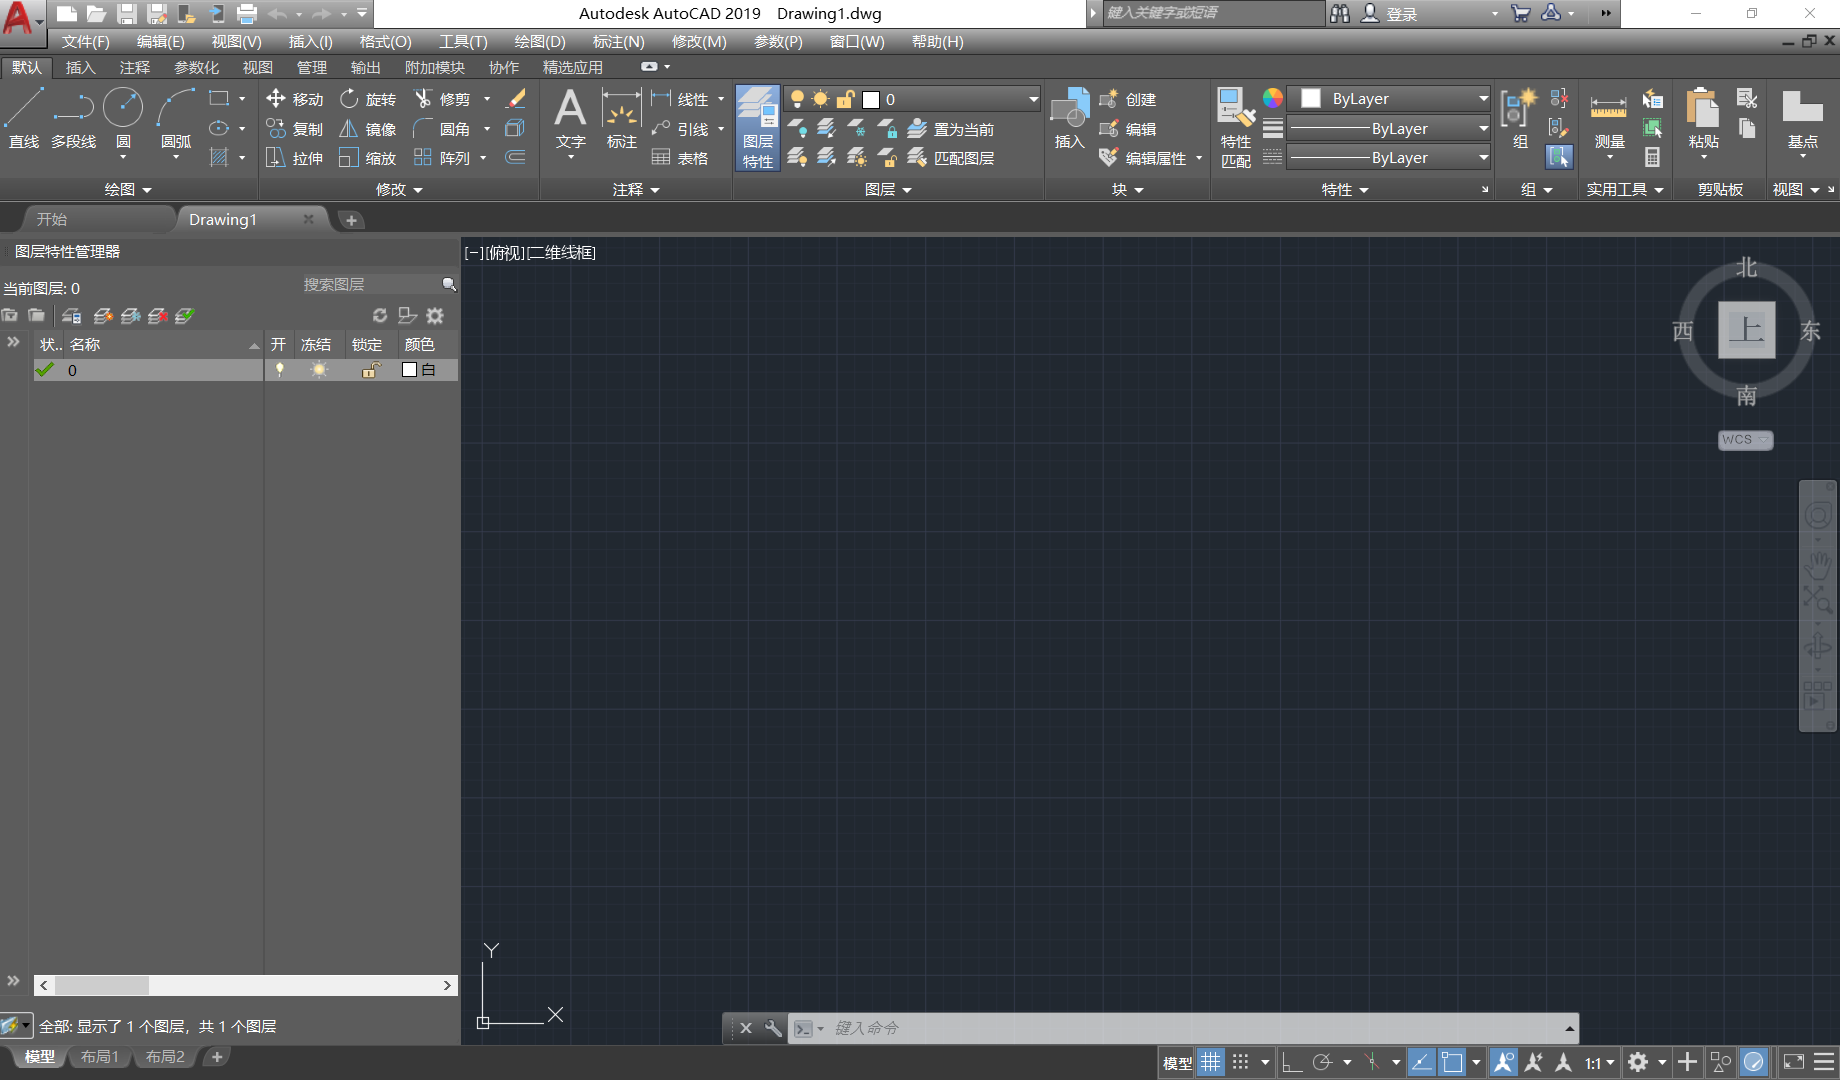Open the ByLayer color dropdown

tap(1482, 99)
